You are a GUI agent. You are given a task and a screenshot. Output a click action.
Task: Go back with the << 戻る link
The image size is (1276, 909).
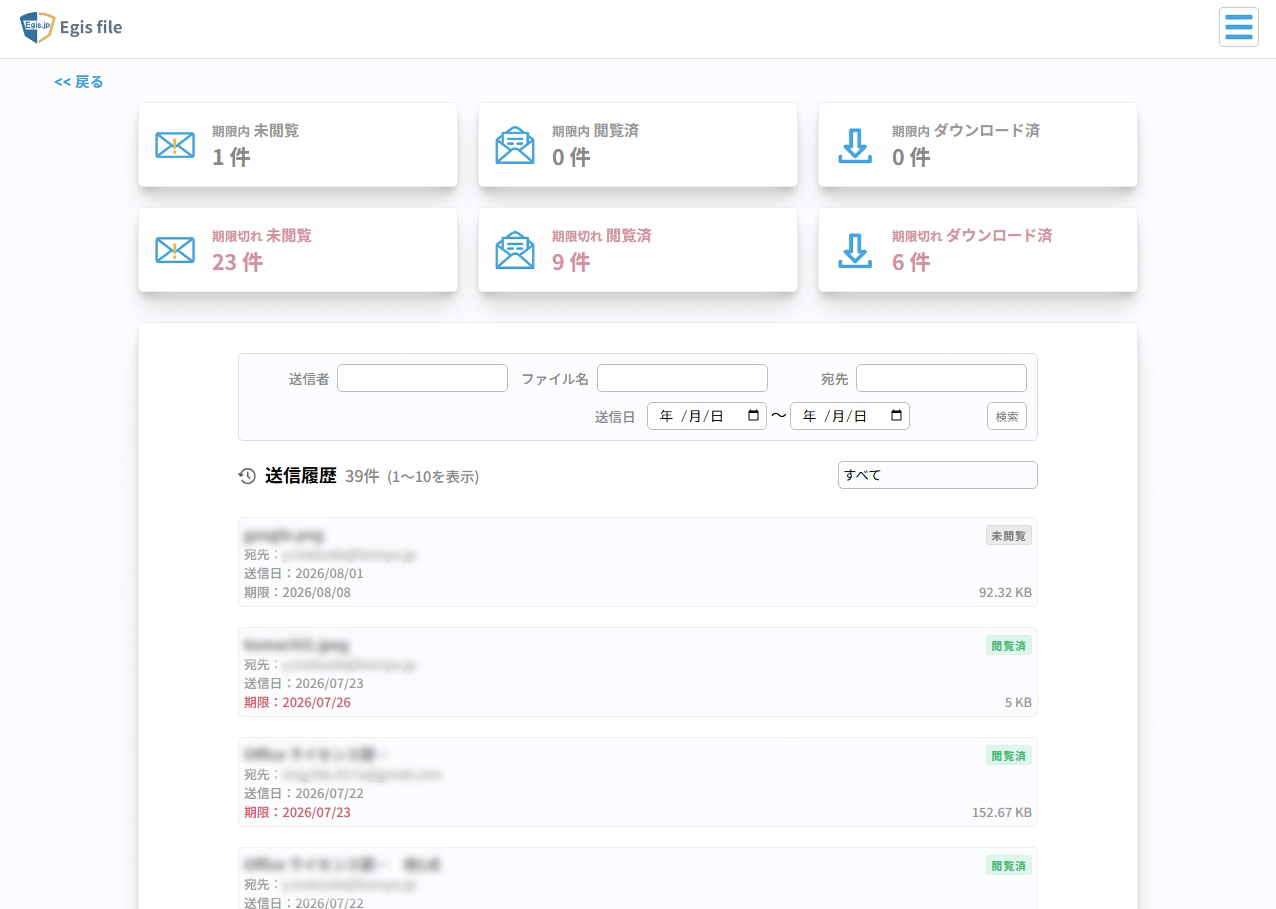pyautogui.click(x=79, y=82)
